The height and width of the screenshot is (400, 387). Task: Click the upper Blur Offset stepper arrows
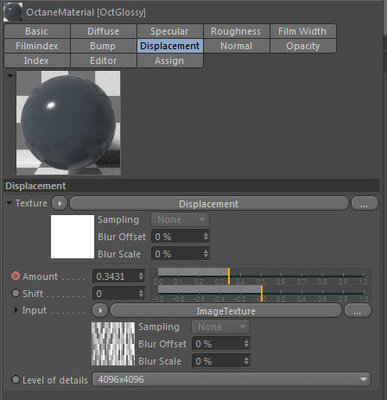[x=206, y=237]
